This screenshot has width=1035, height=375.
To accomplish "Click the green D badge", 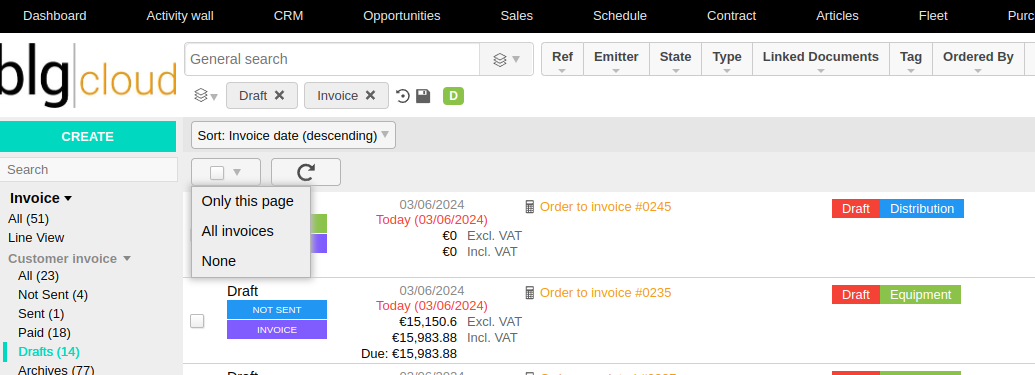I will [453, 96].
